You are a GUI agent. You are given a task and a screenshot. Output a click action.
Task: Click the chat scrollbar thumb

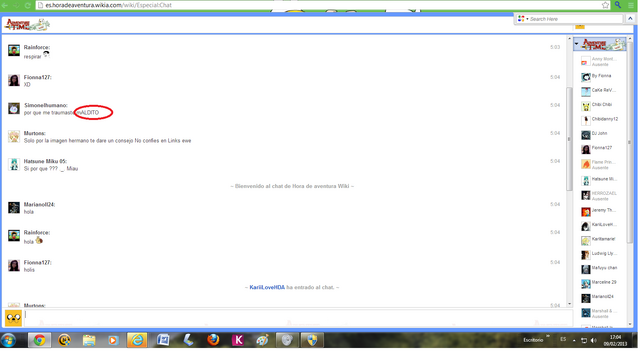point(569,139)
